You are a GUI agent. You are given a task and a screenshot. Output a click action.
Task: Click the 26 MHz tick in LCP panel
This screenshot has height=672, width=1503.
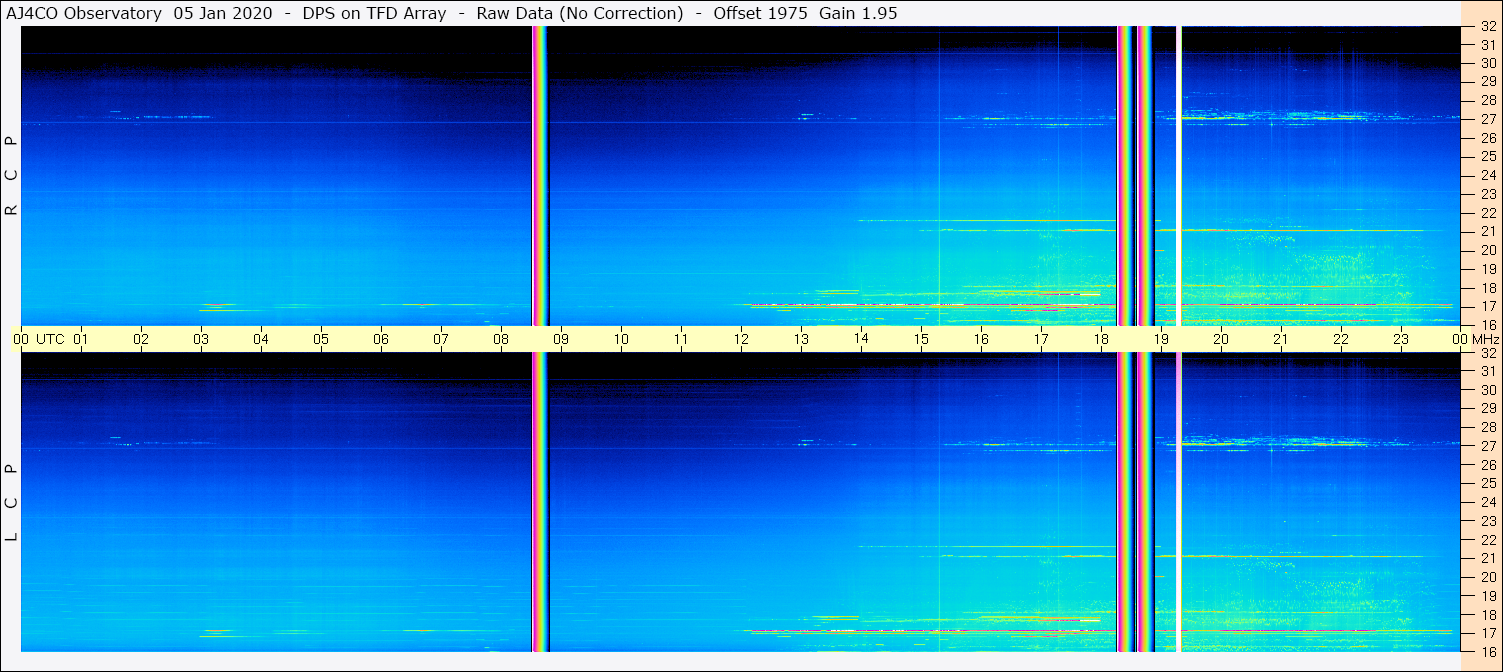coord(1488,465)
